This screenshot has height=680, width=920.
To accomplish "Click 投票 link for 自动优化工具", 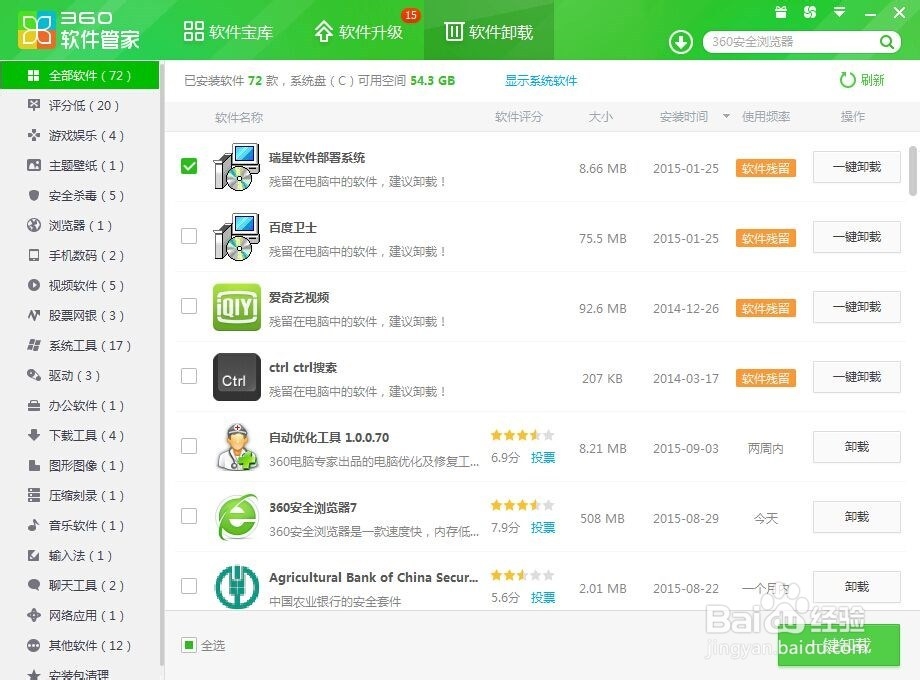I will click(x=543, y=458).
